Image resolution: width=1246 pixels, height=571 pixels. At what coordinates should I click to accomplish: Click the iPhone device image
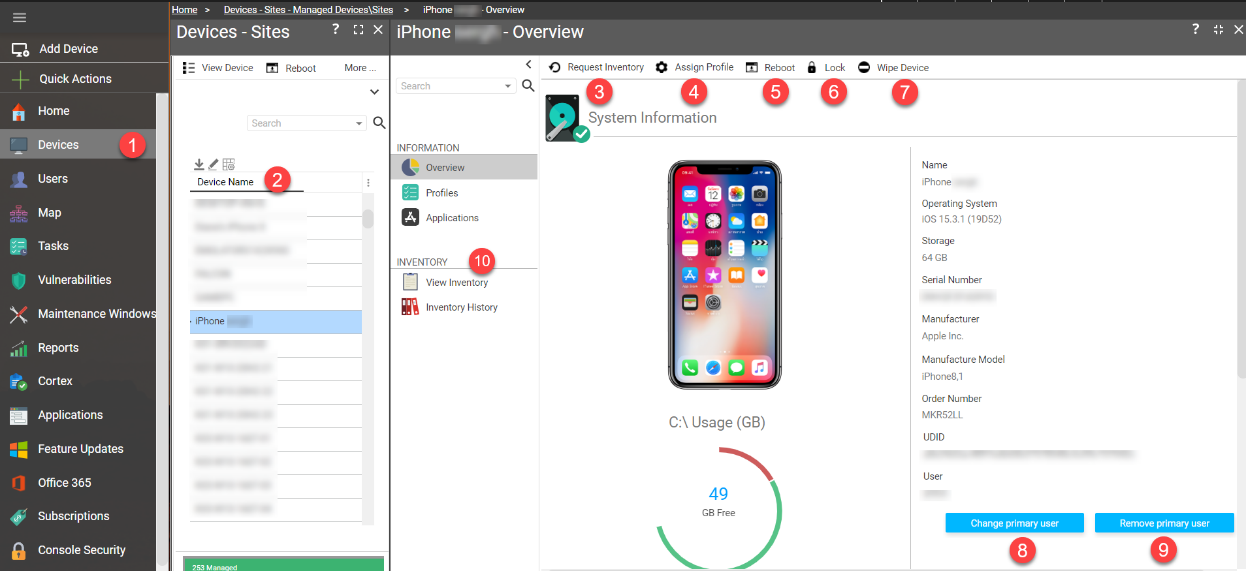pos(725,275)
